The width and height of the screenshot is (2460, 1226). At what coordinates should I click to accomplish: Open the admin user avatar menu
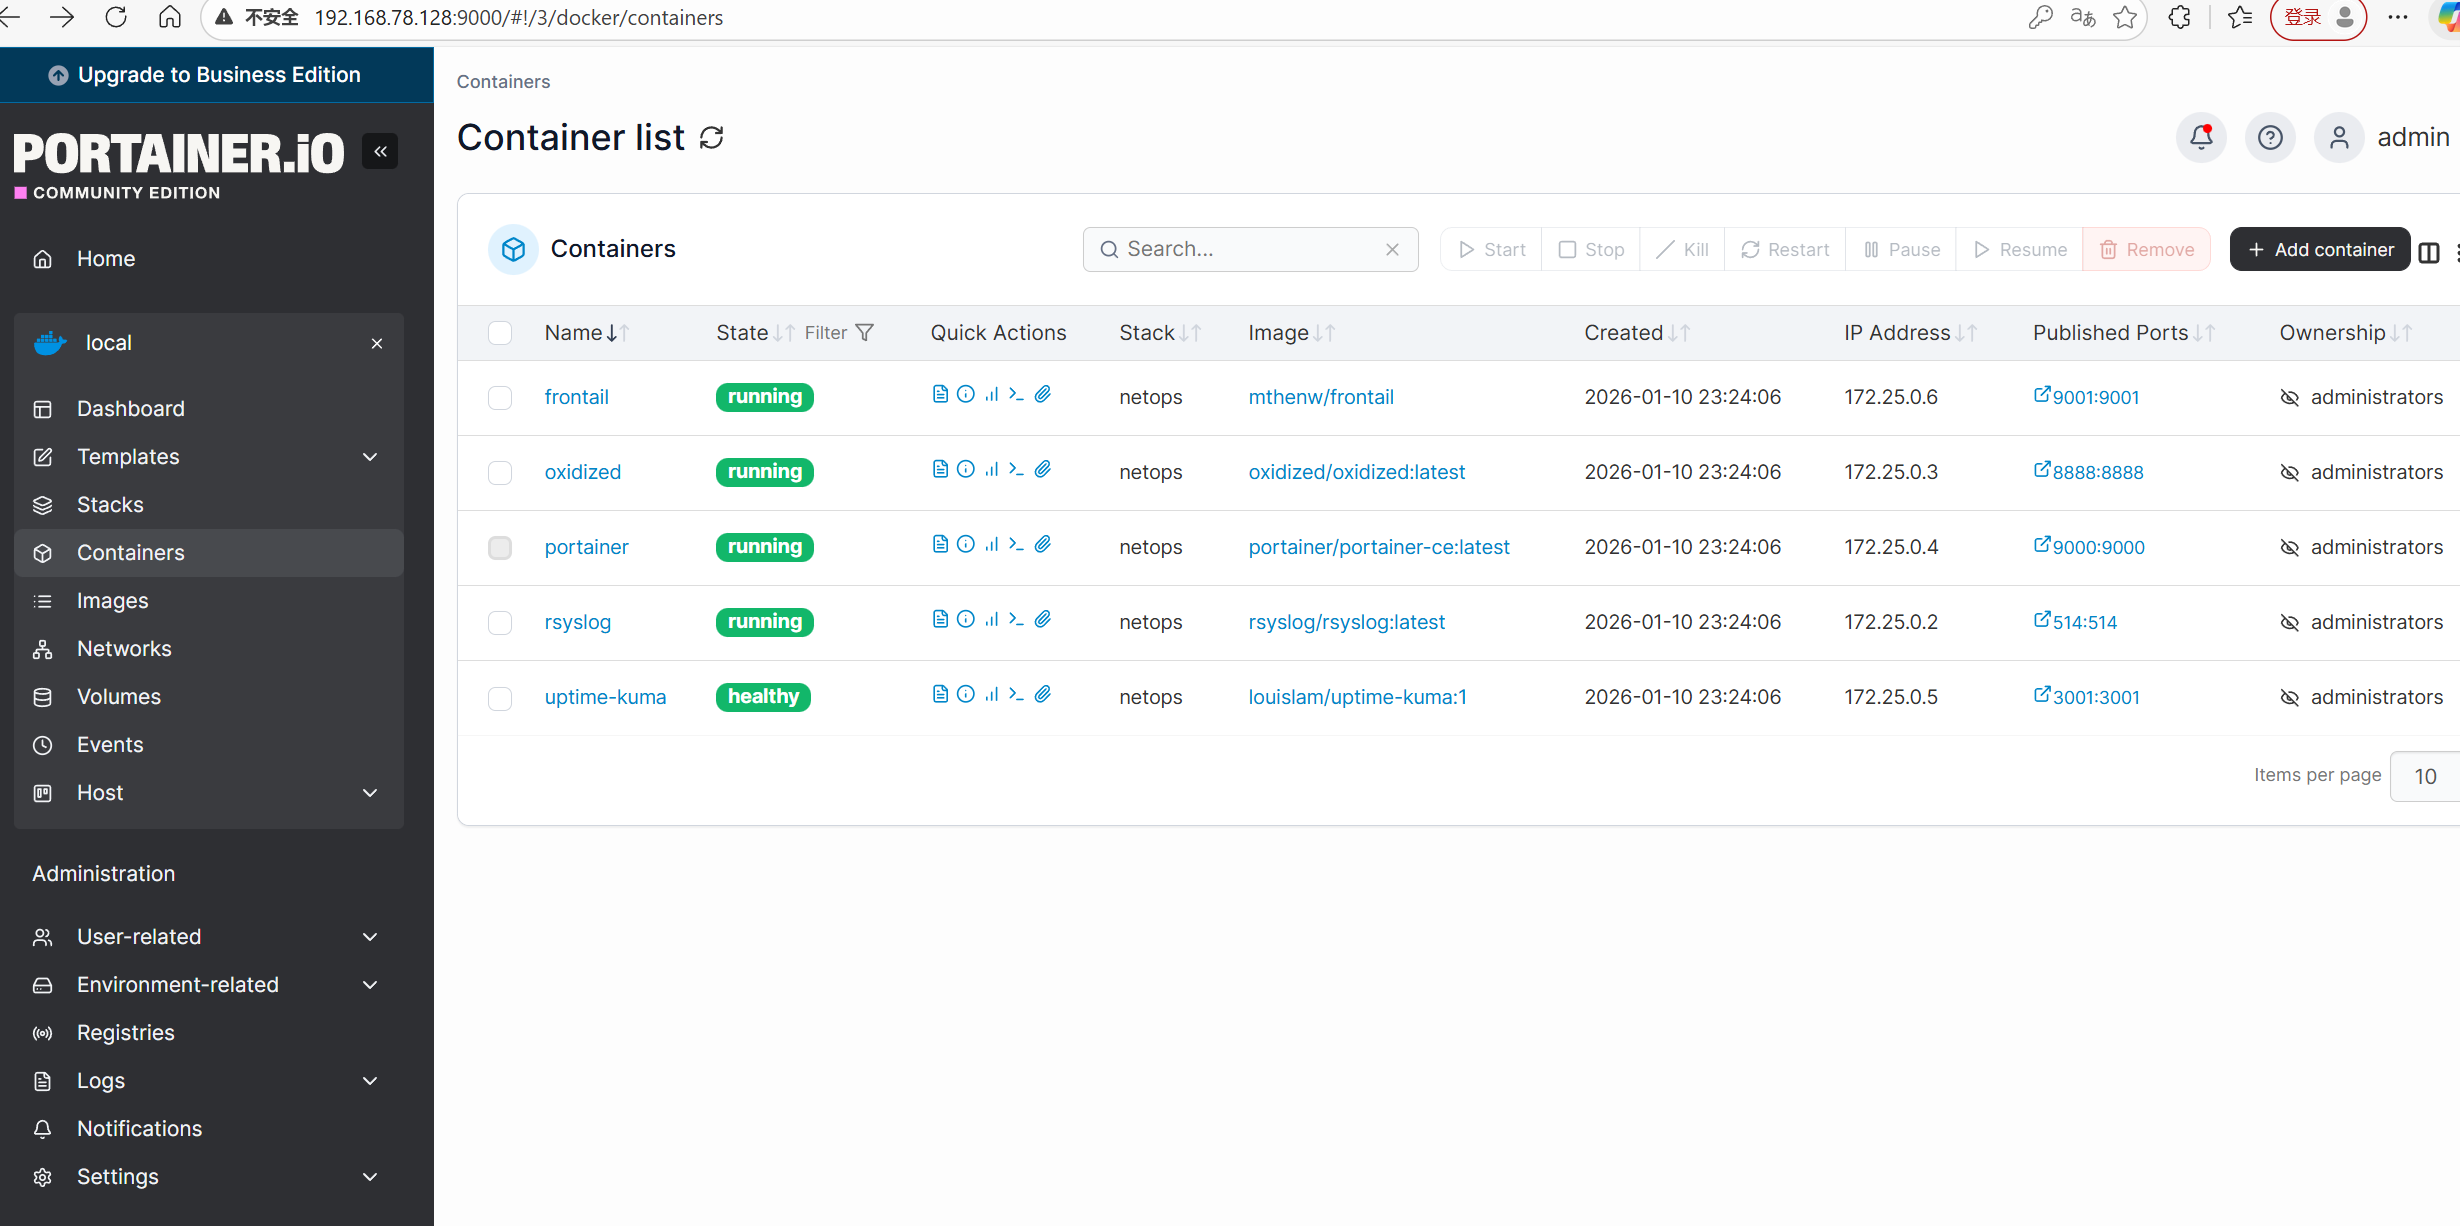(2339, 137)
